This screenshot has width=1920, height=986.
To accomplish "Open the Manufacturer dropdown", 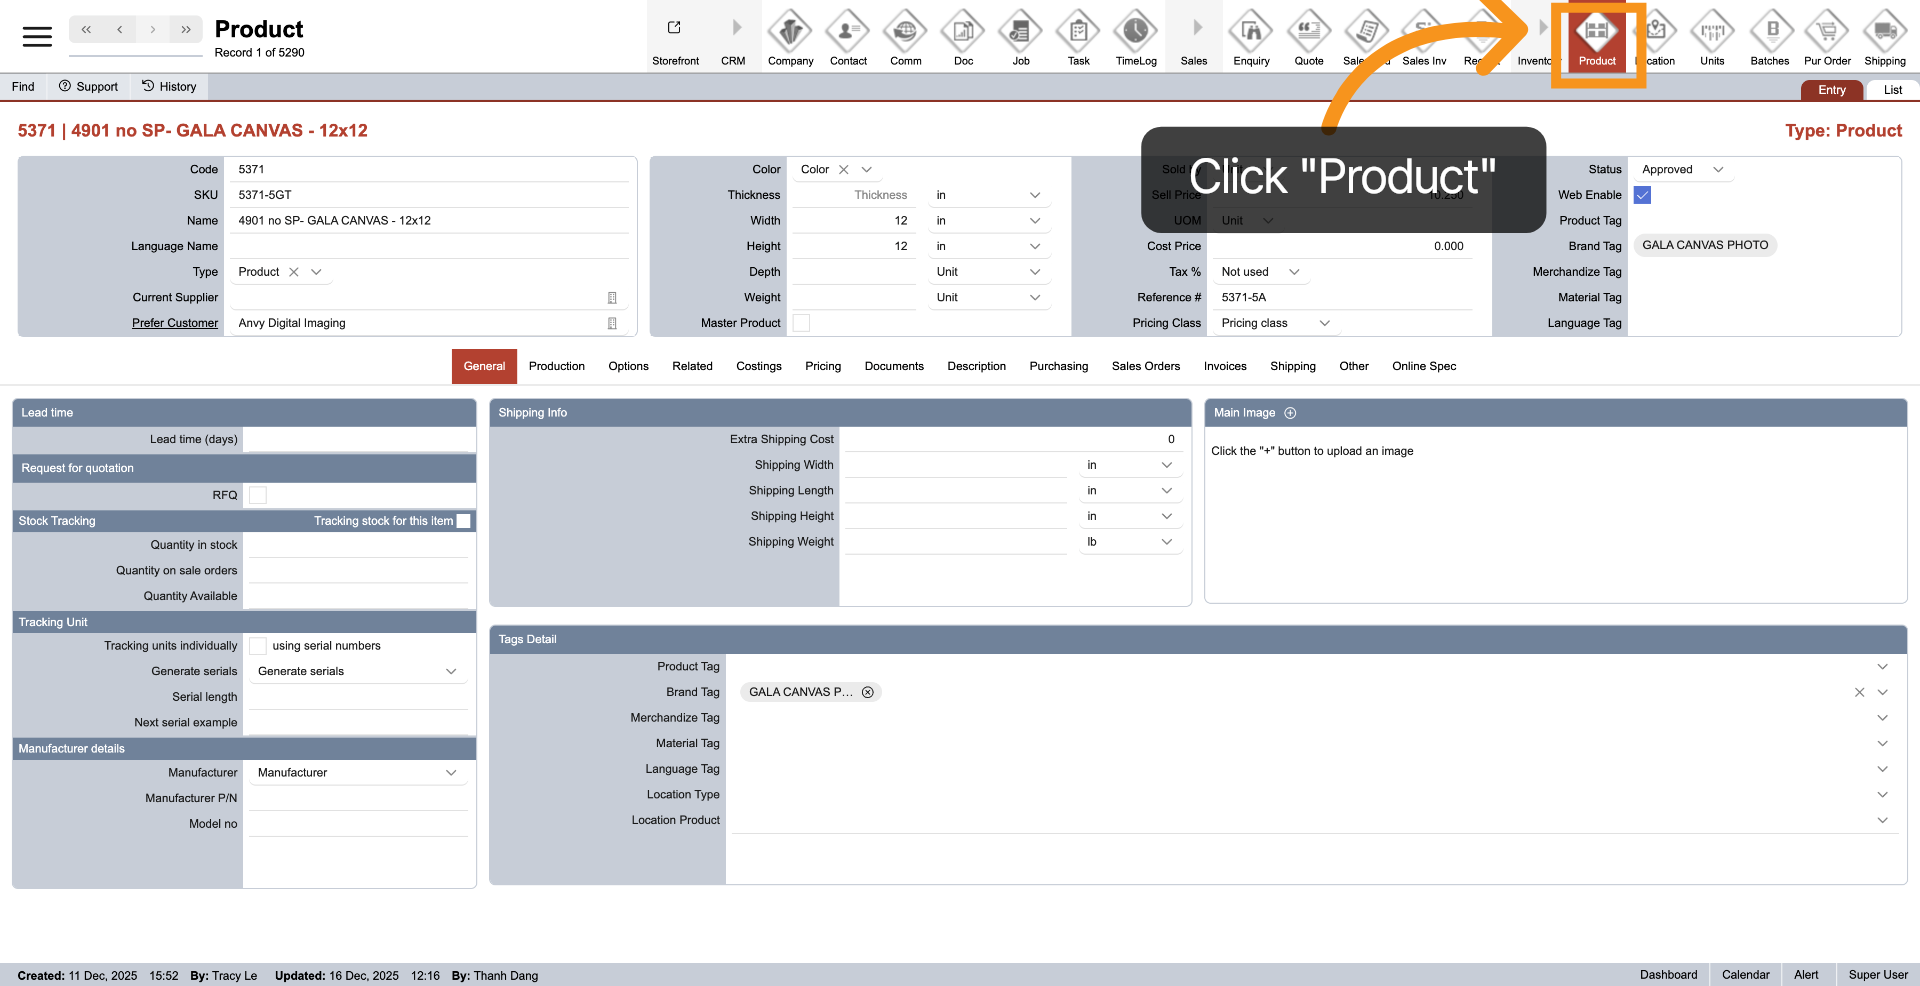I will point(451,773).
